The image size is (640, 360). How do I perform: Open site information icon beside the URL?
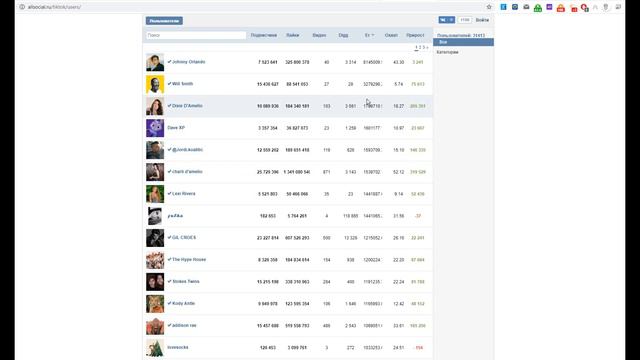pos(22,7)
